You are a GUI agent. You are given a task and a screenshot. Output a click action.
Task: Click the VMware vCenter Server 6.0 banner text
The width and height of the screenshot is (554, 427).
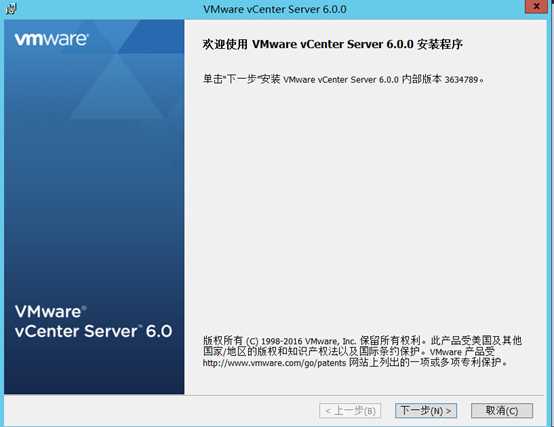click(94, 322)
